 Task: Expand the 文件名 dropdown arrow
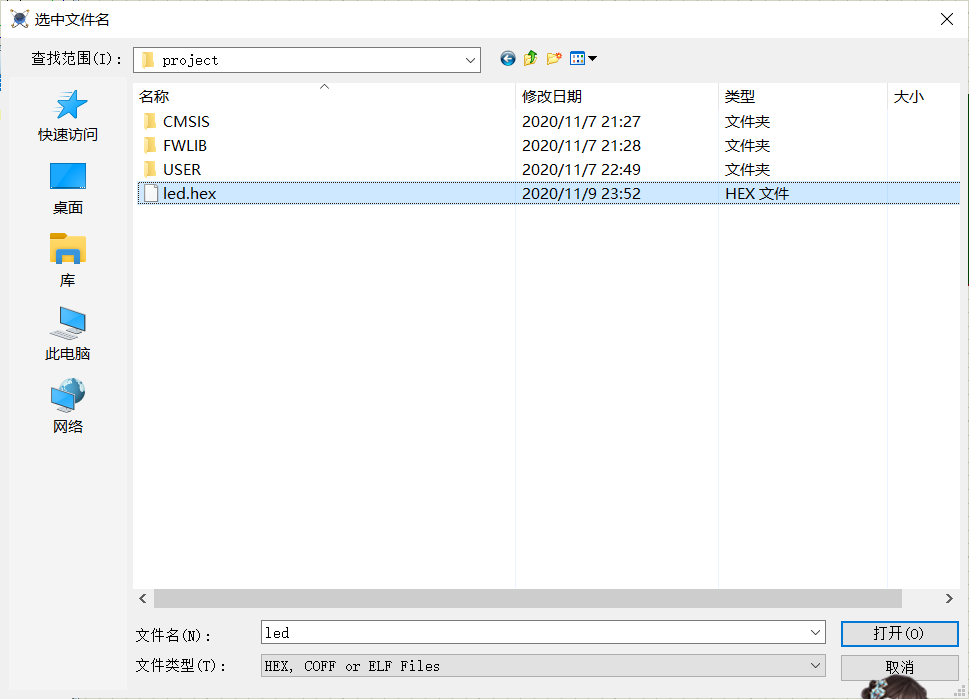point(815,632)
